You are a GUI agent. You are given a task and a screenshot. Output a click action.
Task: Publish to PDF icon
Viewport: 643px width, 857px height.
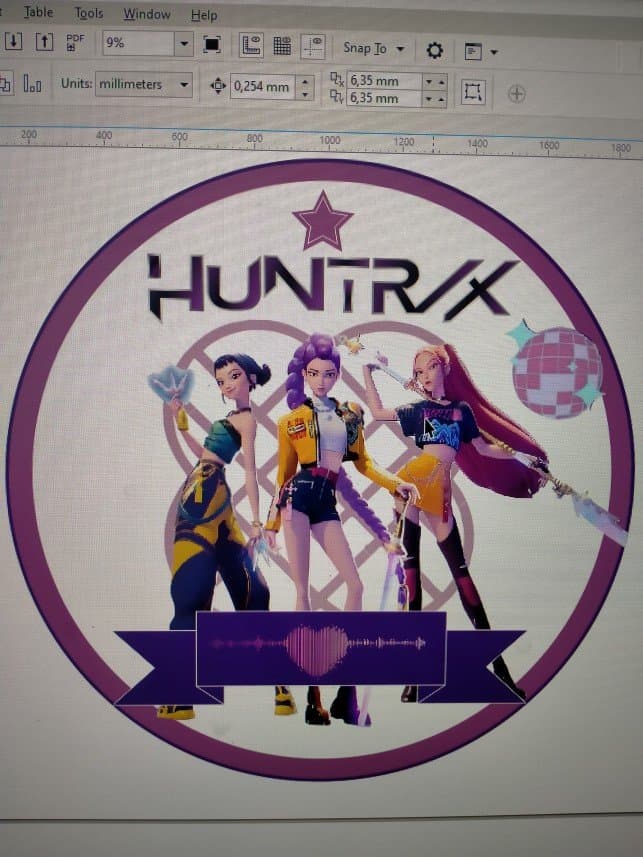coord(75,42)
